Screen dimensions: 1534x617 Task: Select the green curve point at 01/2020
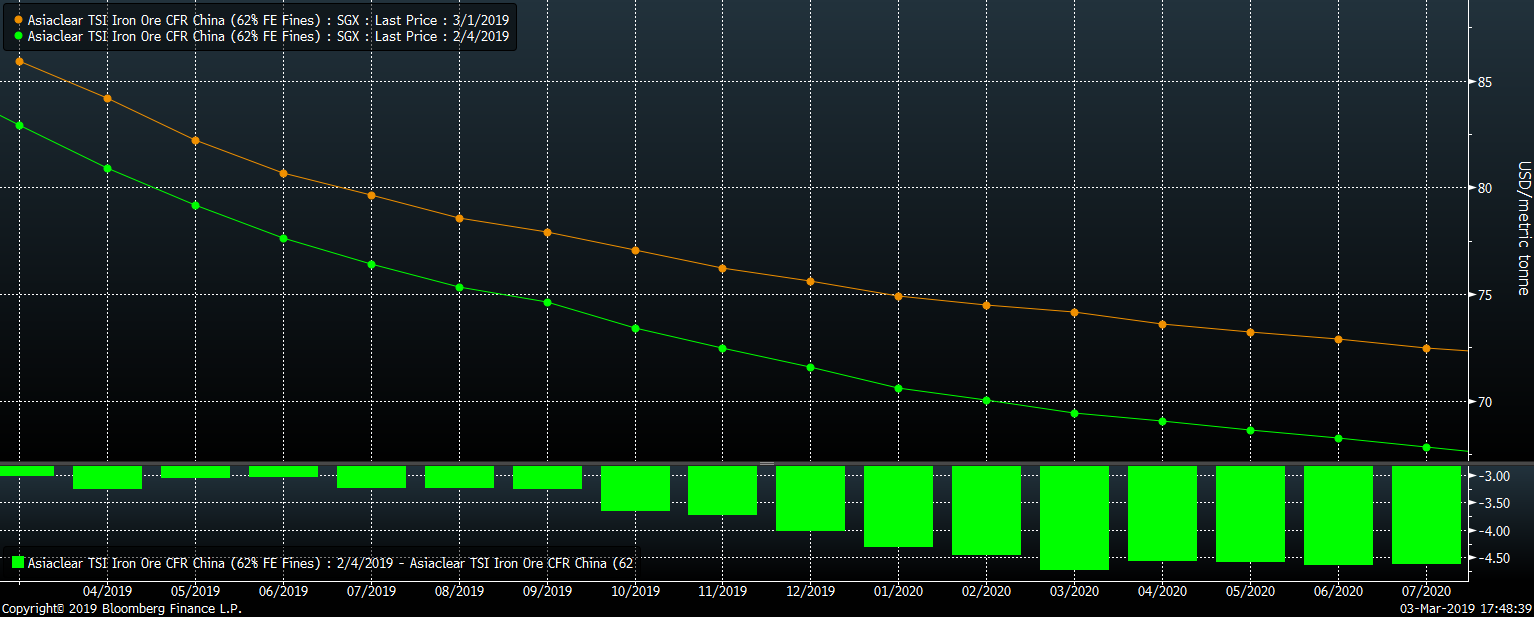(898, 388)
